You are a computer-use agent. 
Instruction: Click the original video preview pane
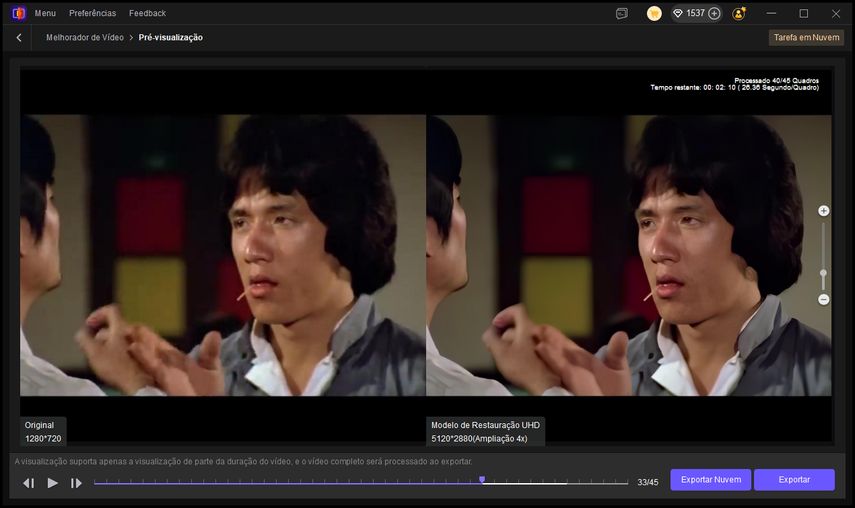click(x=223, y=255)
